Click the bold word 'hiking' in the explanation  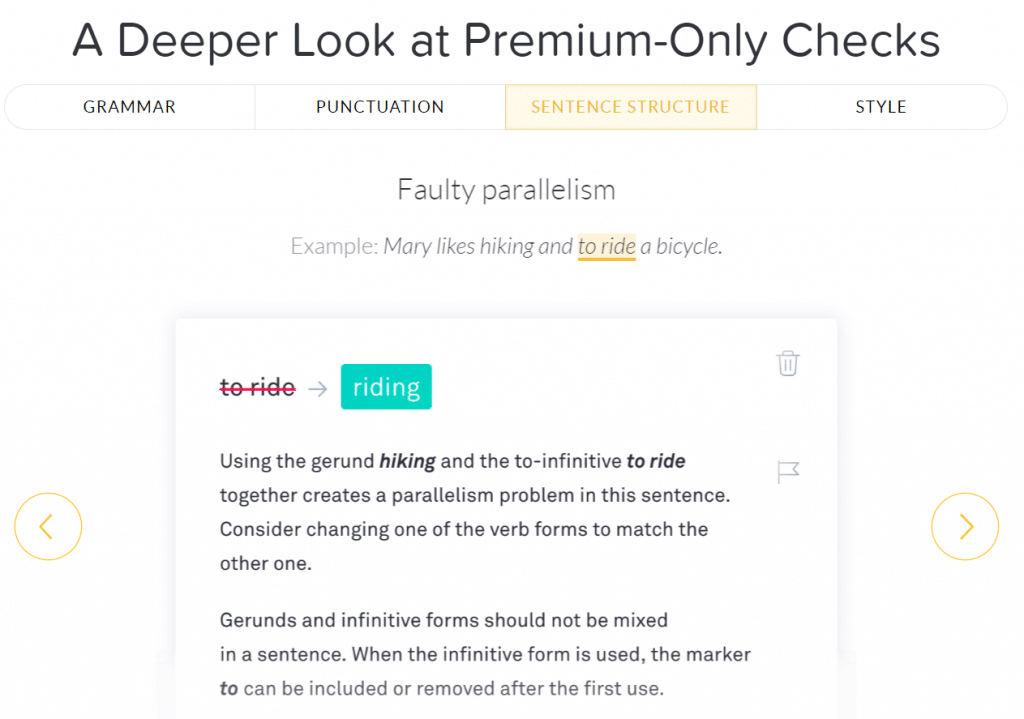[408, 461]
